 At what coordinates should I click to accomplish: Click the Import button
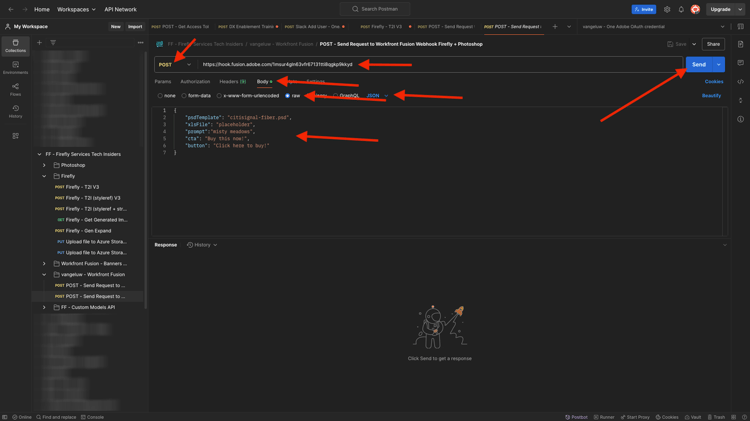[135, 27]
